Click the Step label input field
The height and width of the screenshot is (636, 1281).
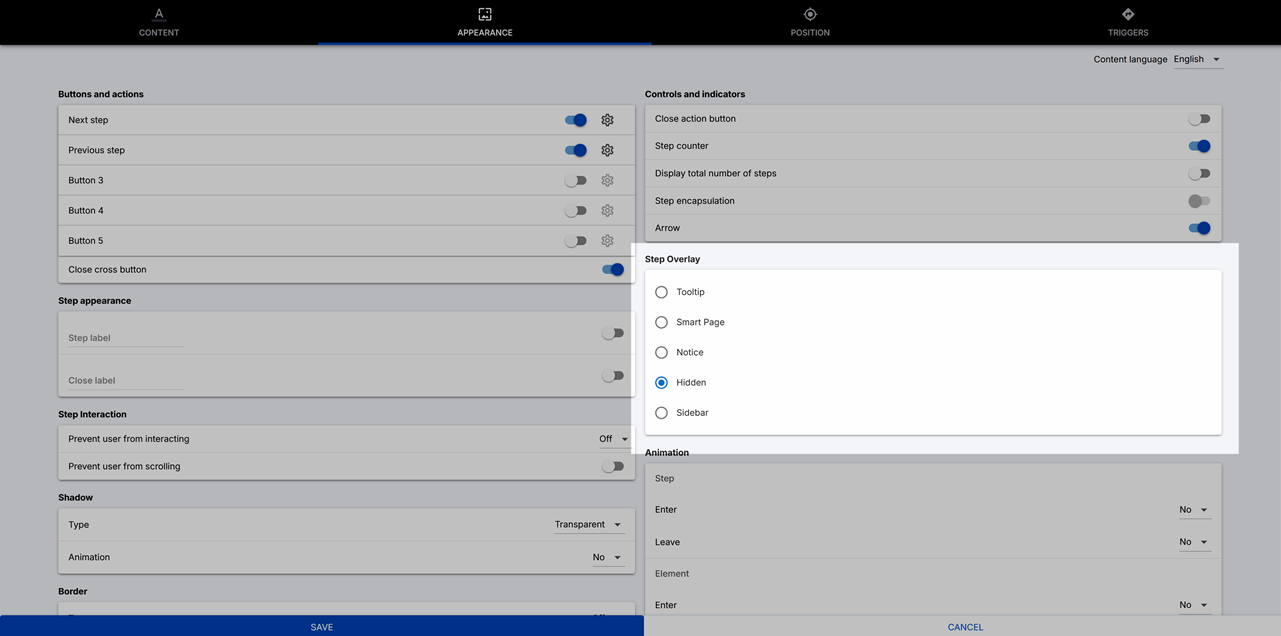click(x=125, y=338)
